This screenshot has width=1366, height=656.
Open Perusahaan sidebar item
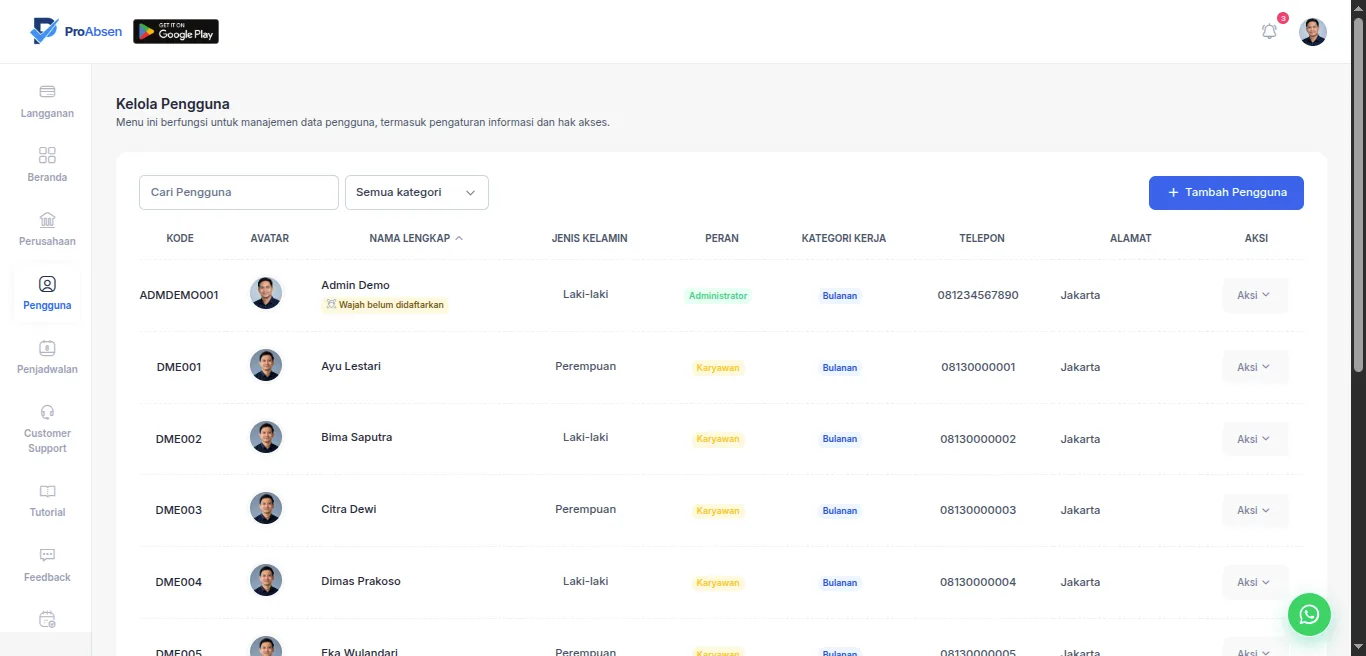coord(47,230)
